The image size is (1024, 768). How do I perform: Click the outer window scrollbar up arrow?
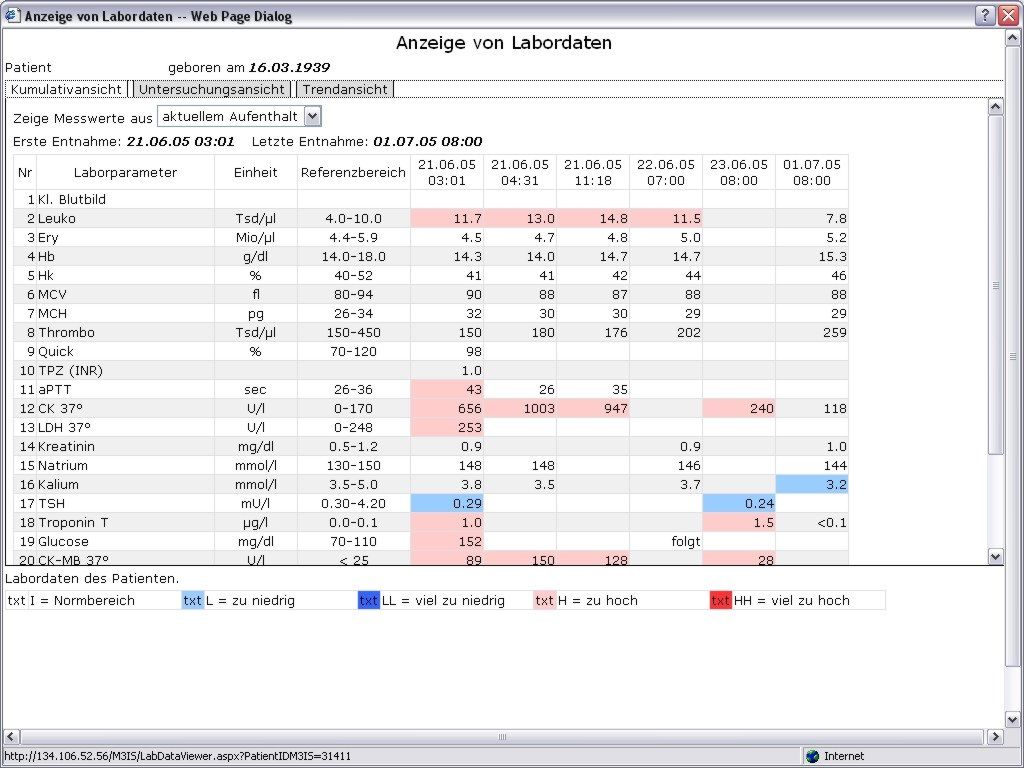pyautogui.click(x=1013, y=38)
